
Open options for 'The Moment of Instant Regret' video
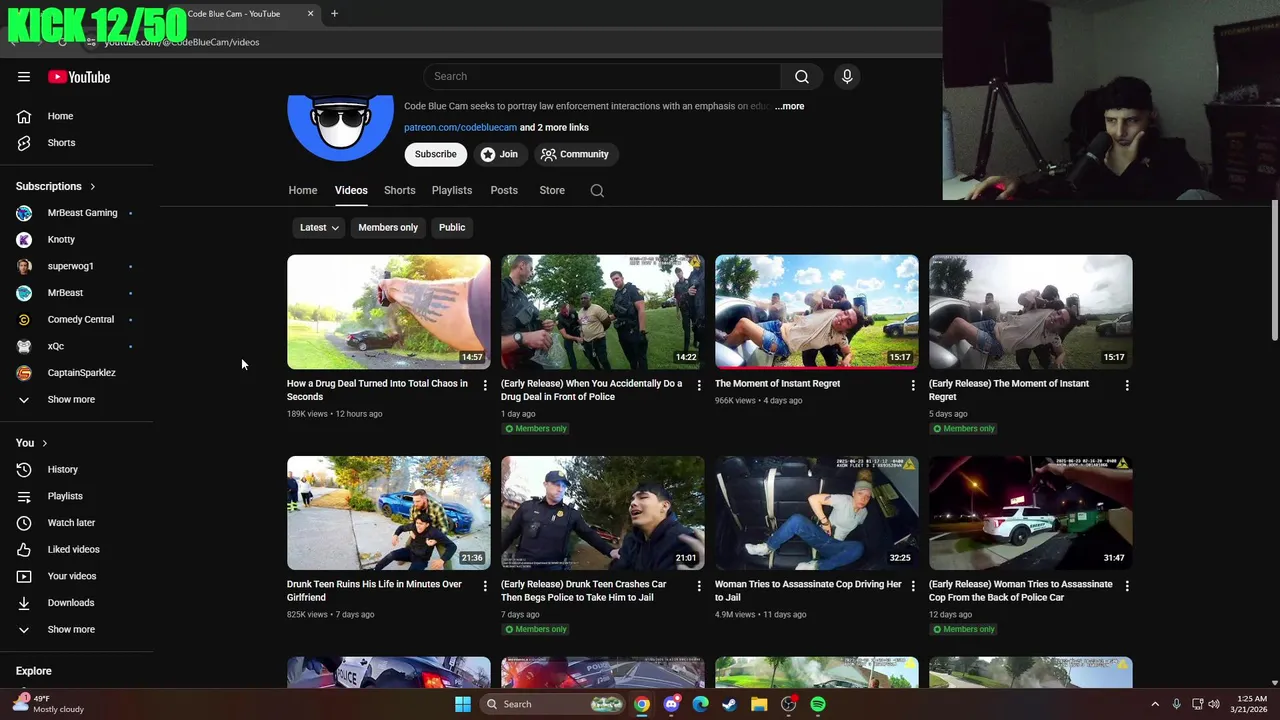913,385
